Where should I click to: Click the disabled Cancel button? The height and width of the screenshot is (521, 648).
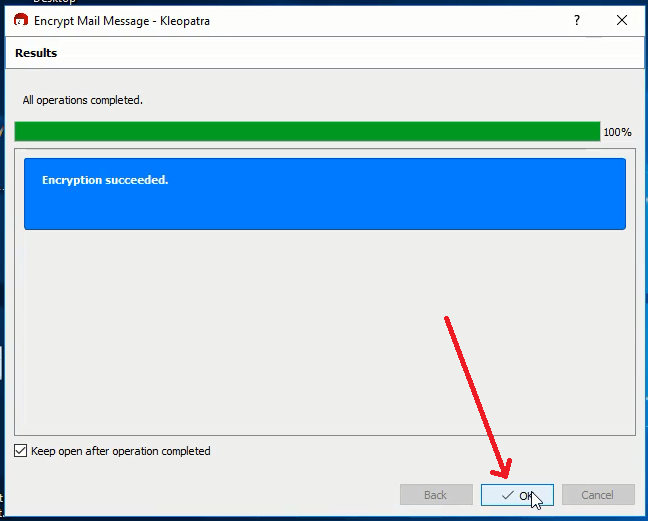[x=598, y=495]
